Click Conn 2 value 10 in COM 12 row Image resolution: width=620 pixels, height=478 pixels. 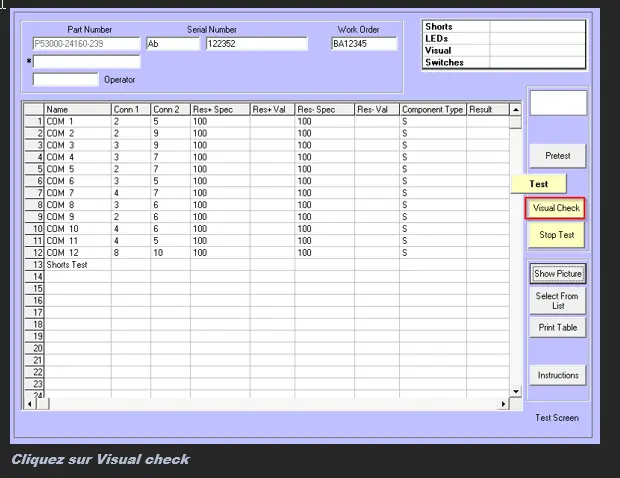170,253
